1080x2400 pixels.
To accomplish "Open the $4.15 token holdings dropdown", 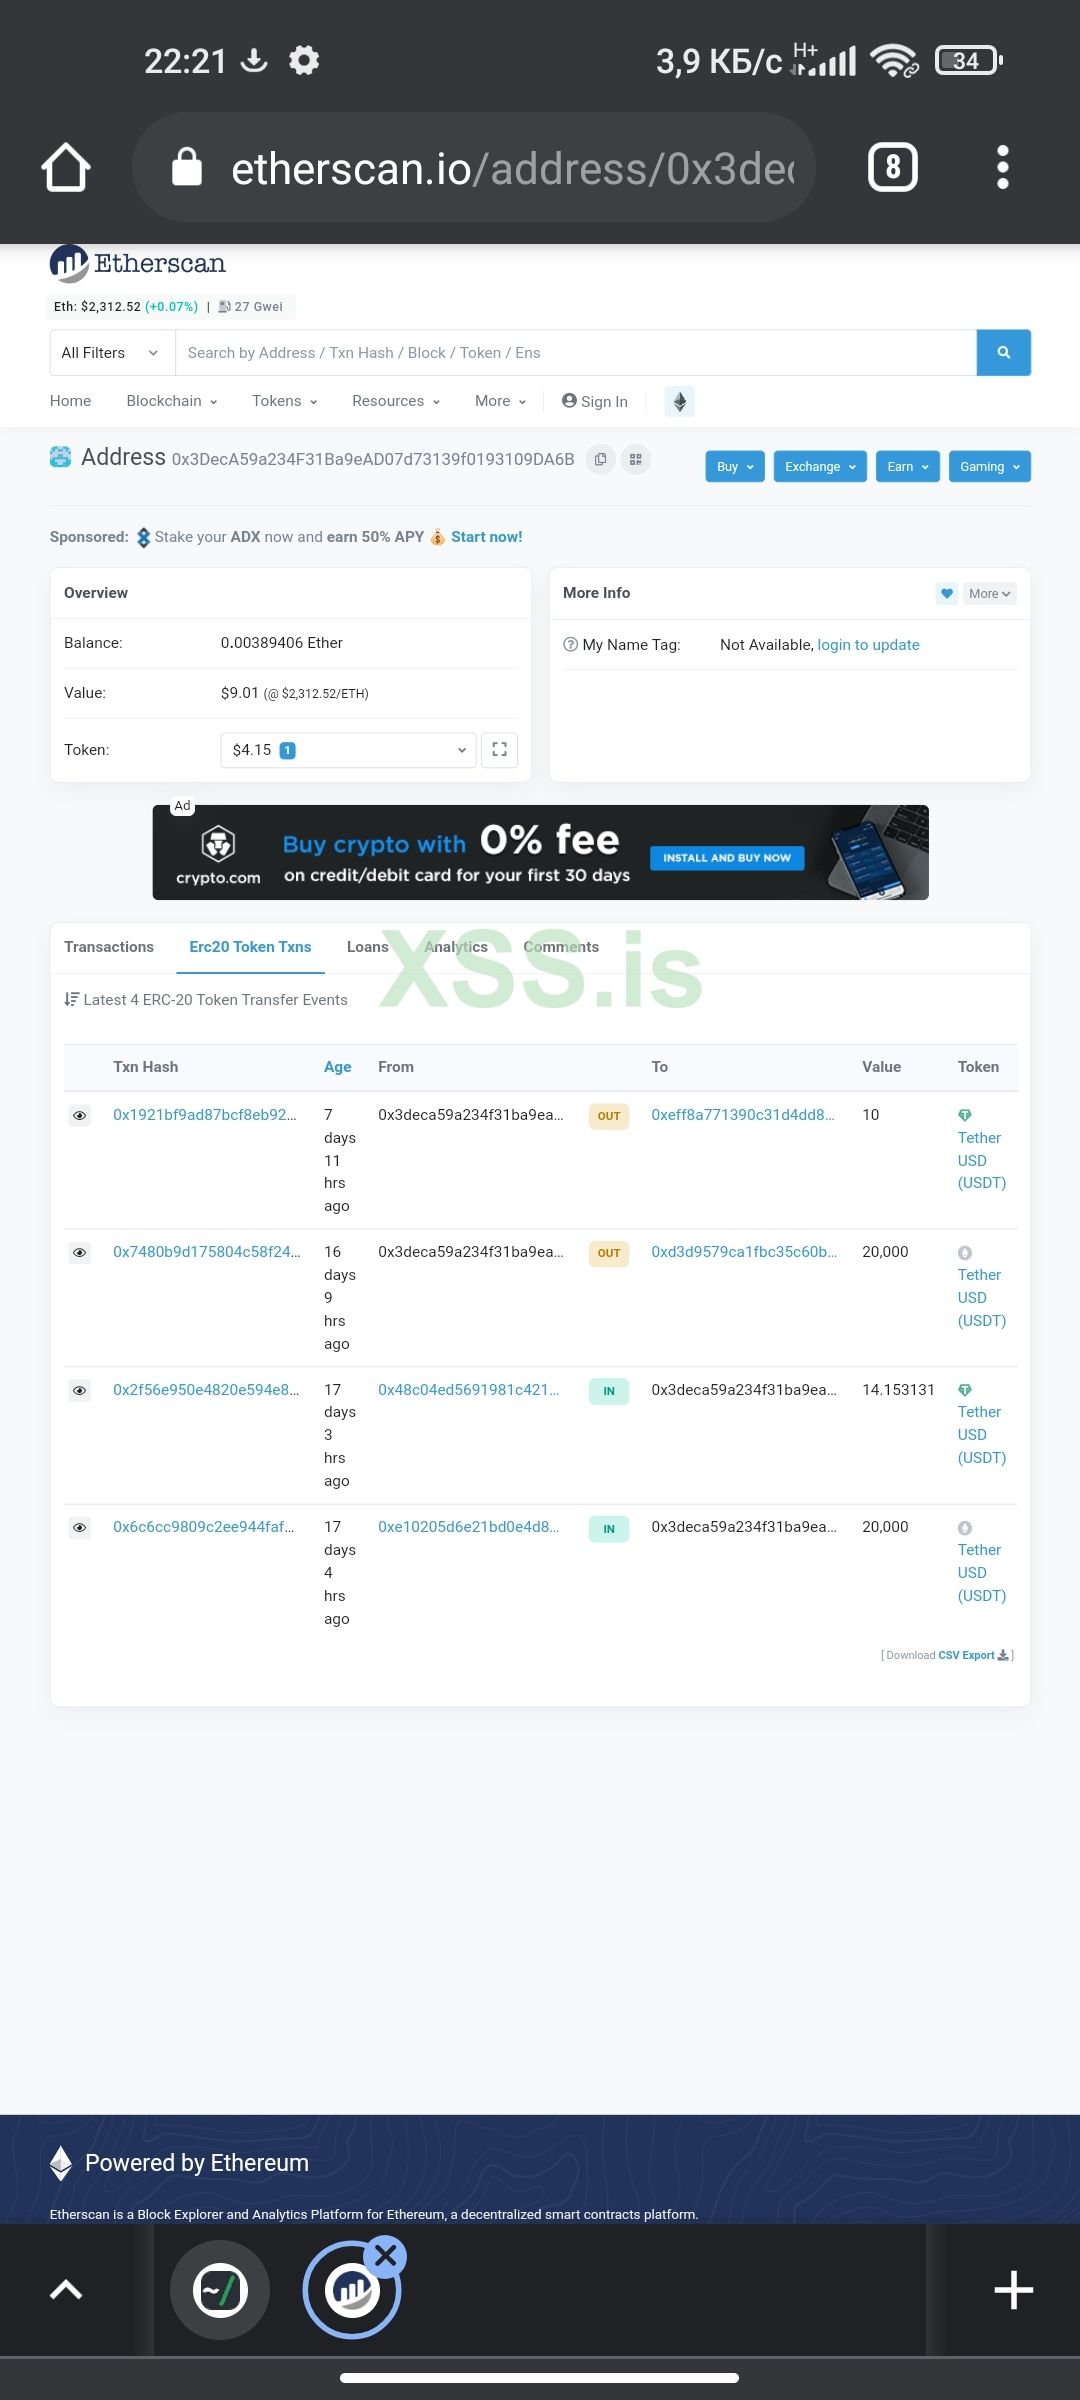I will (x=348, y=750).
